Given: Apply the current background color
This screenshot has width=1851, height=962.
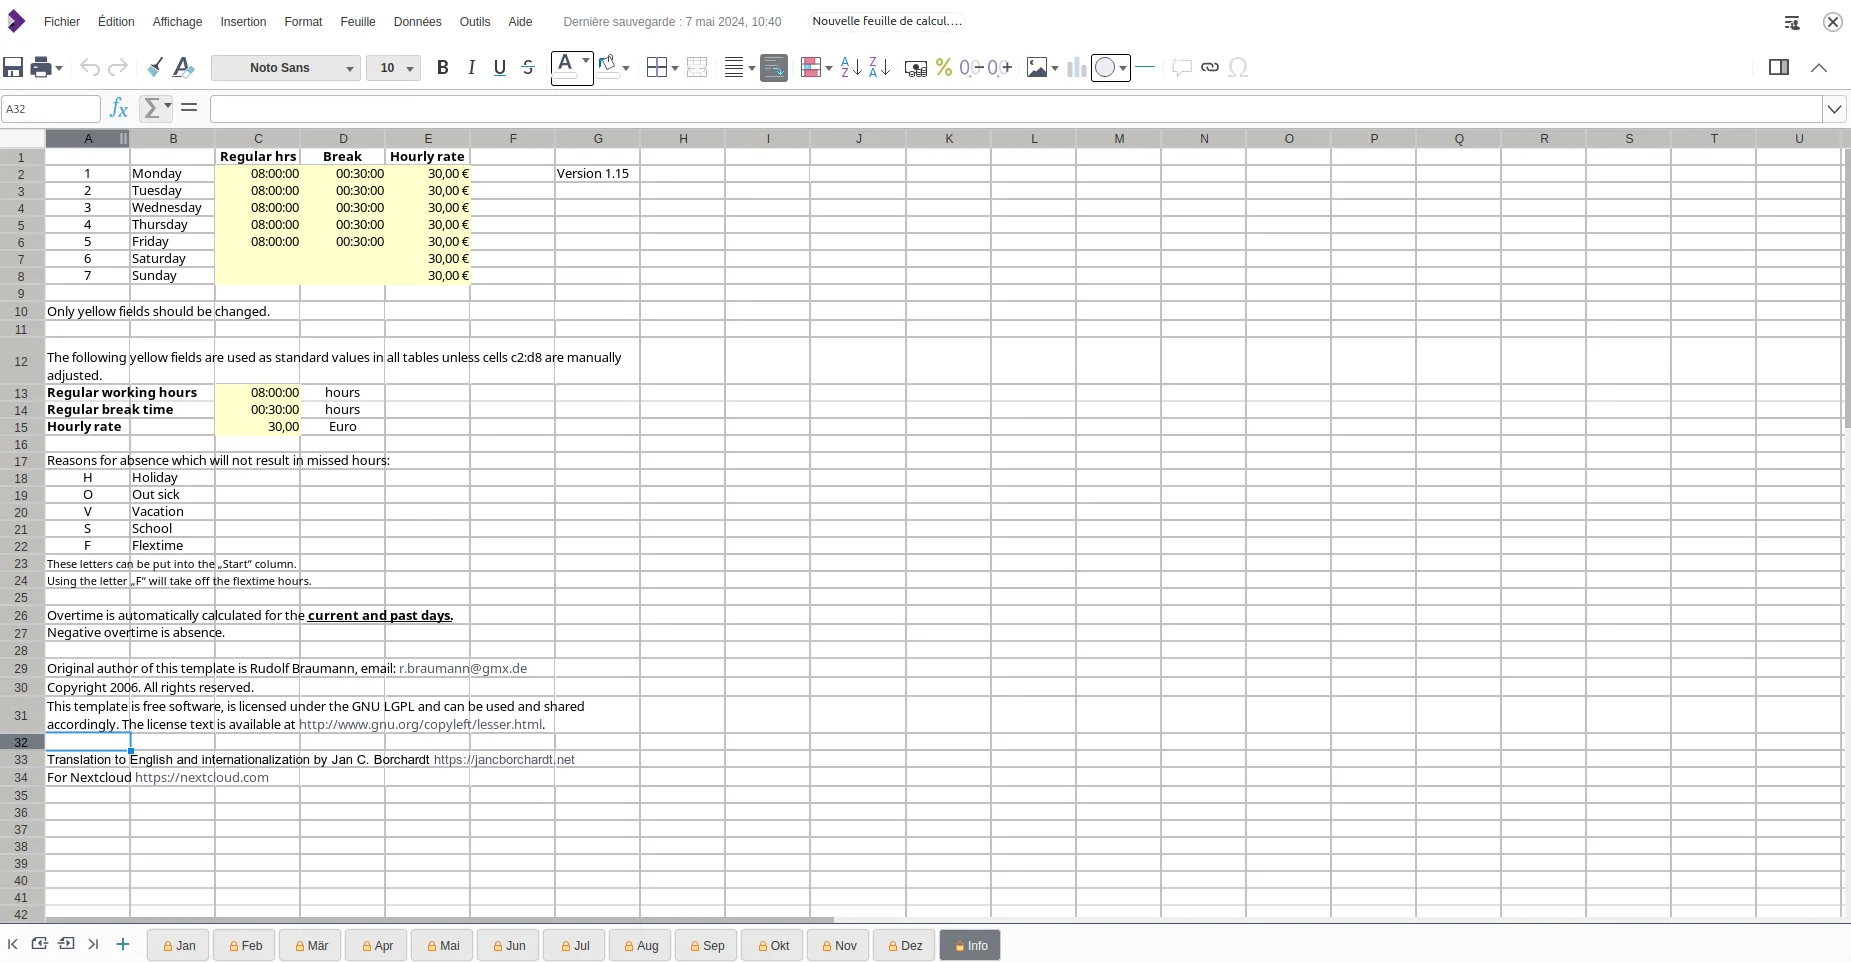Looking at the screenshot, I should (607, 68).
